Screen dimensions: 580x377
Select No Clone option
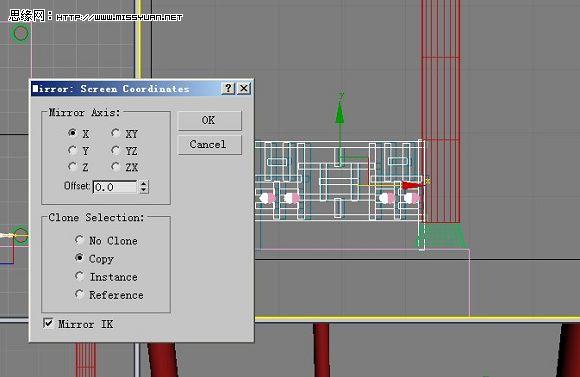pos(80,240)
